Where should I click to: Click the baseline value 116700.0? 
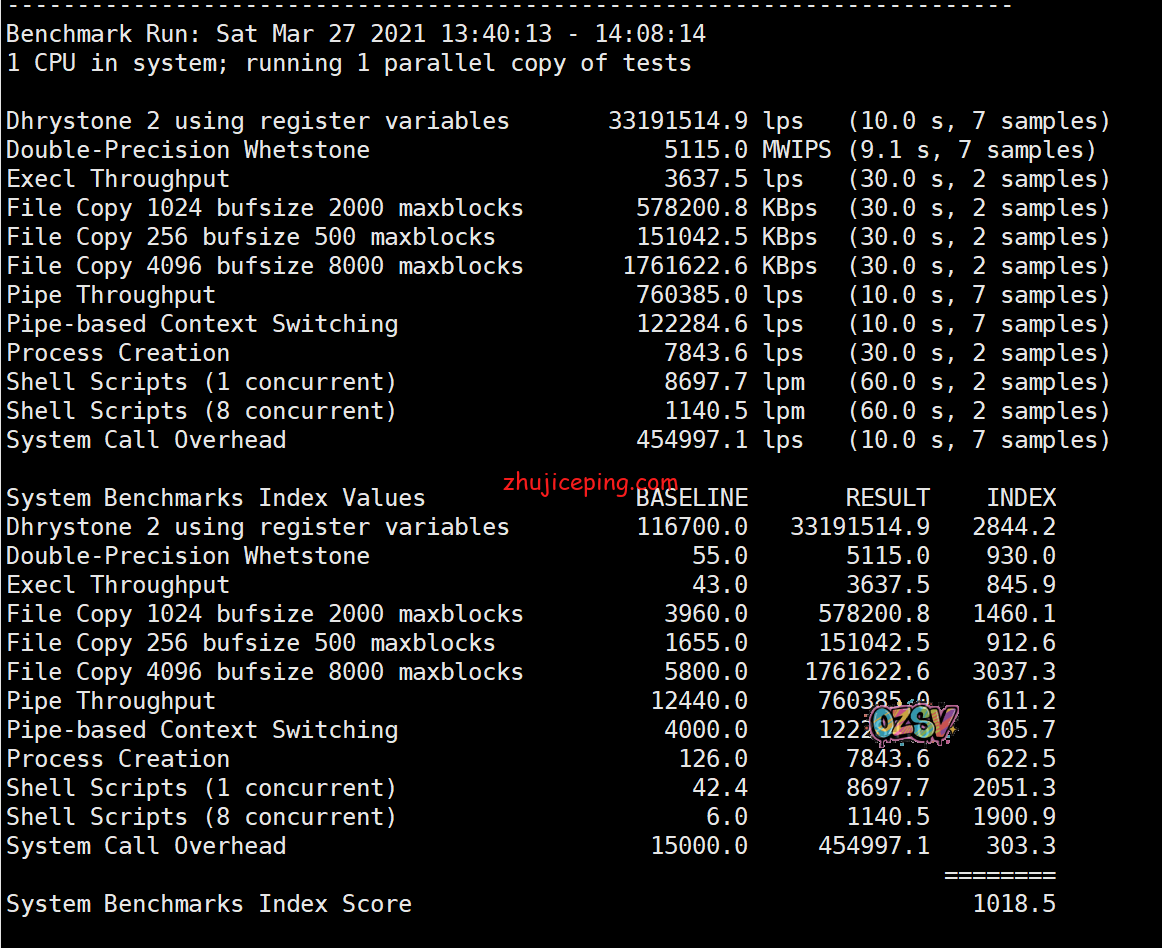pyautogui.click(x=692, y=527)
